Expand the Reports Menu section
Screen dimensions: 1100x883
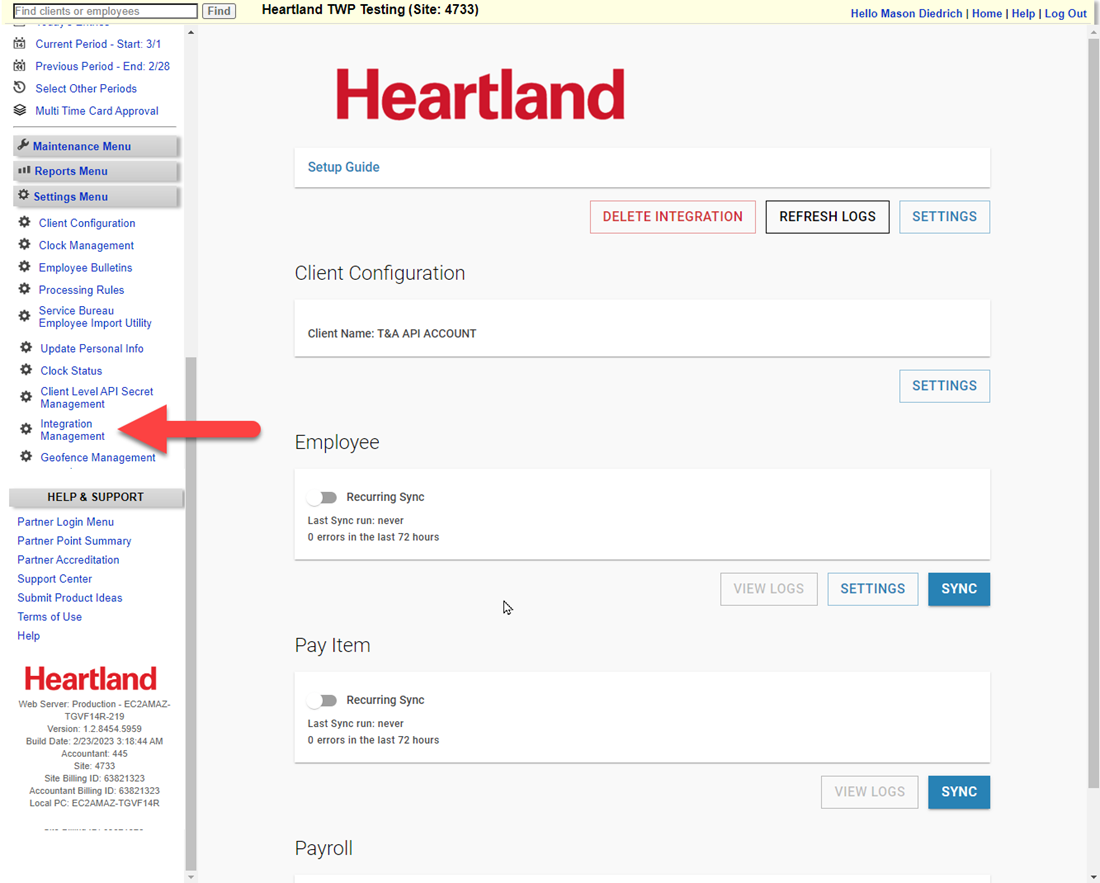[96, 170]
